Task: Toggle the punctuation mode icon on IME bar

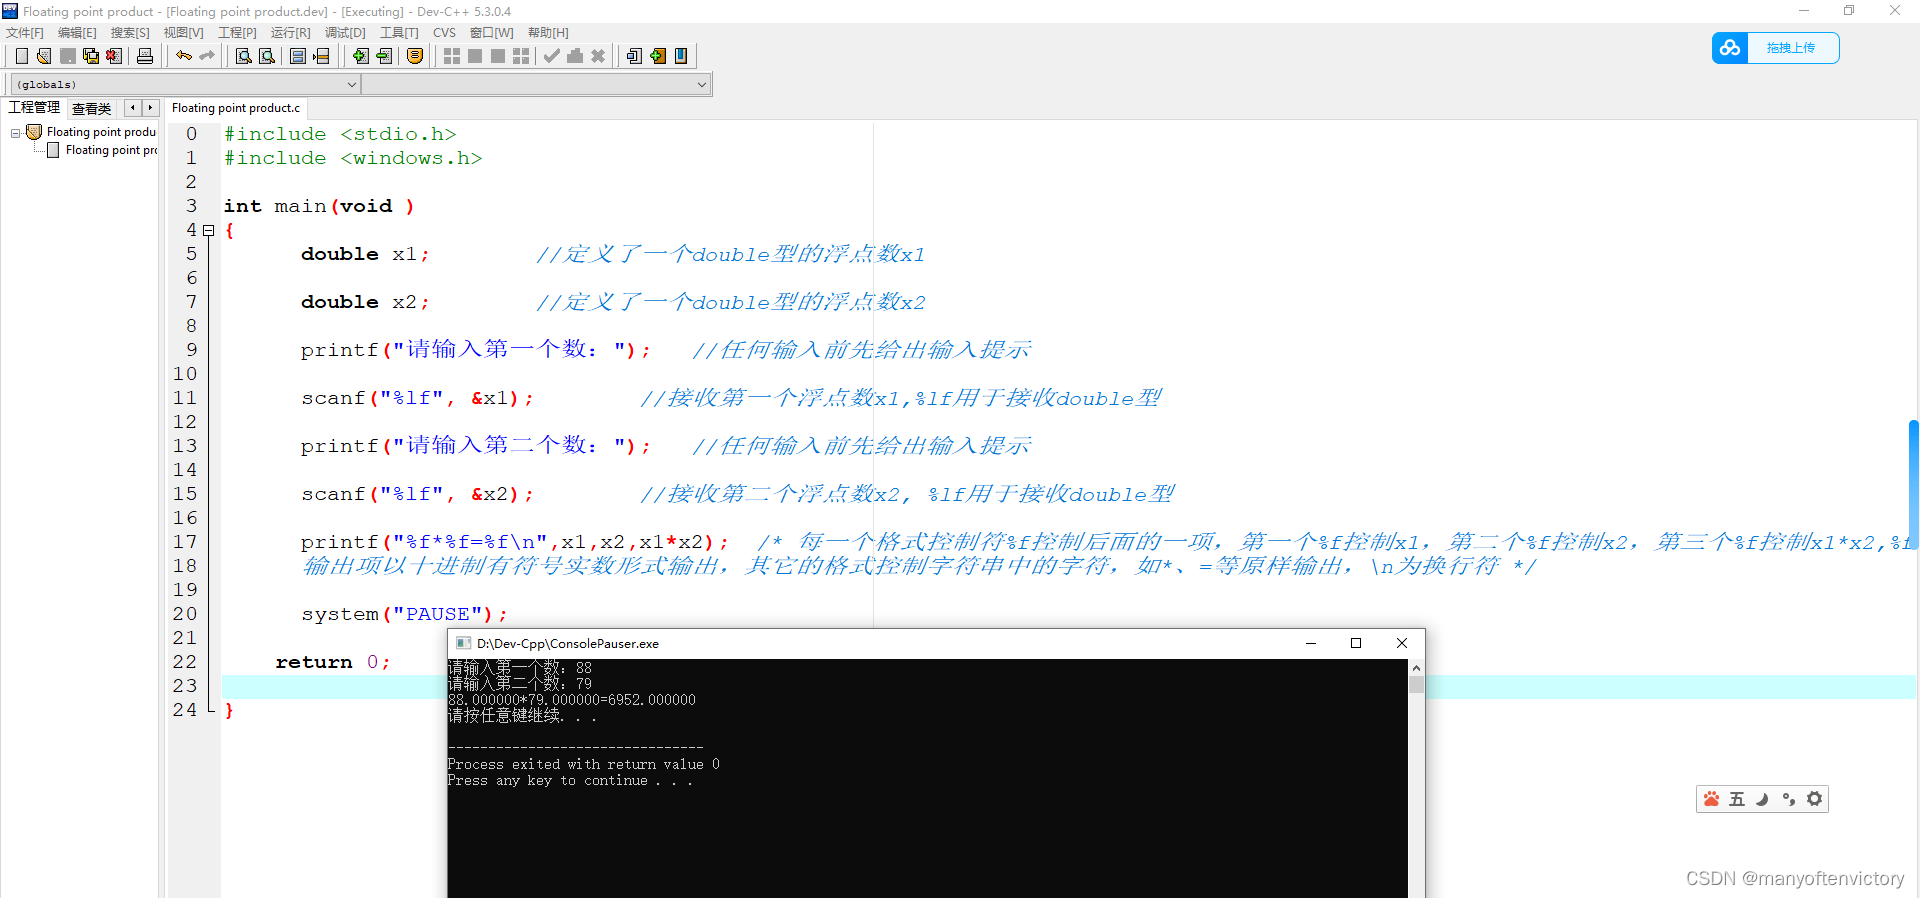Action: [1789, 799]
